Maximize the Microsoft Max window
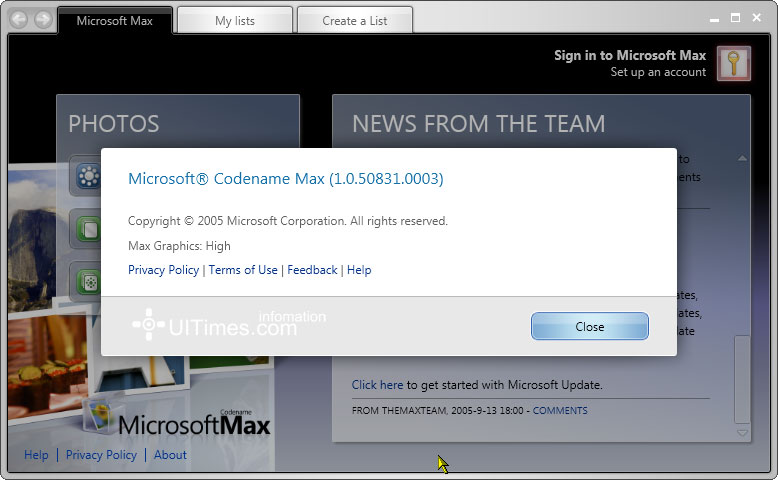 735,18
